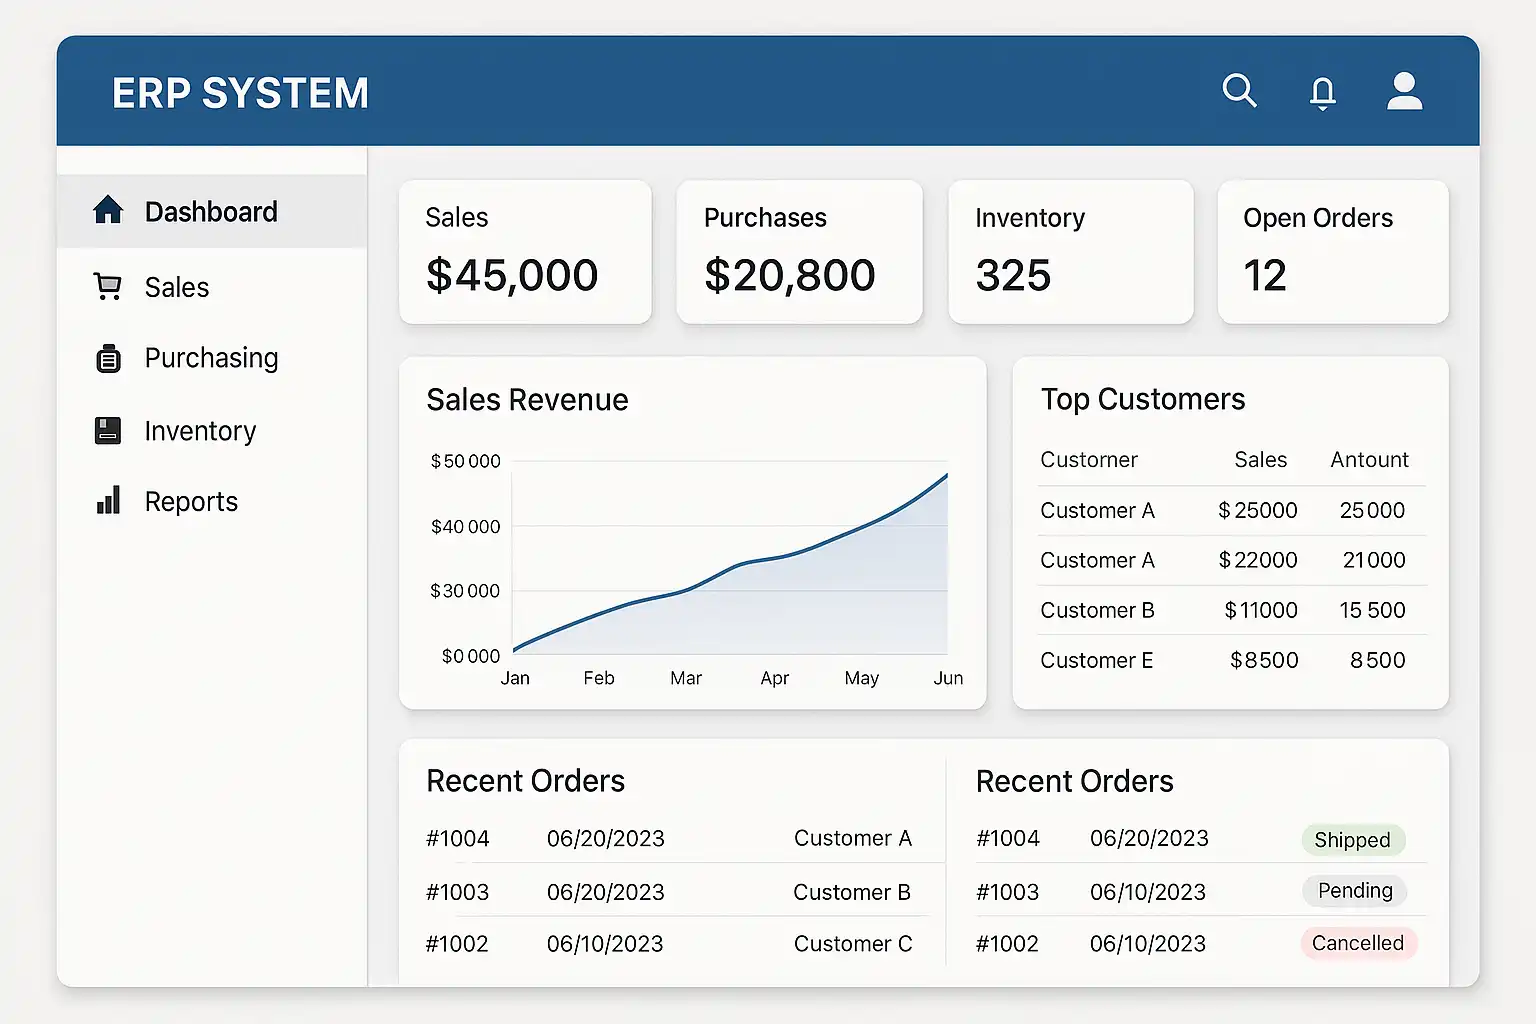1536x1024 pixels.
Task: Click the Inventory box icon in sidebar
Action: (x=107, y=431)
